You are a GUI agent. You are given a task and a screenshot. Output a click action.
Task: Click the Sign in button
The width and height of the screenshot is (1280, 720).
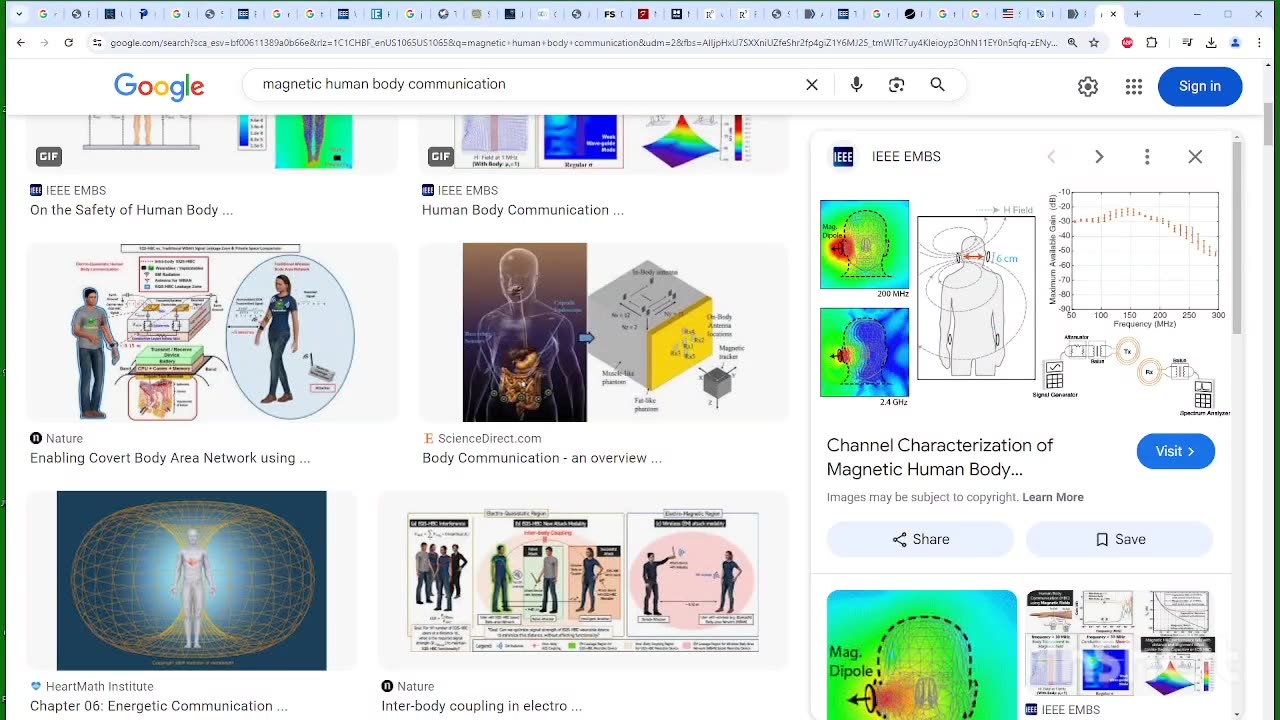pos(1200,86)
